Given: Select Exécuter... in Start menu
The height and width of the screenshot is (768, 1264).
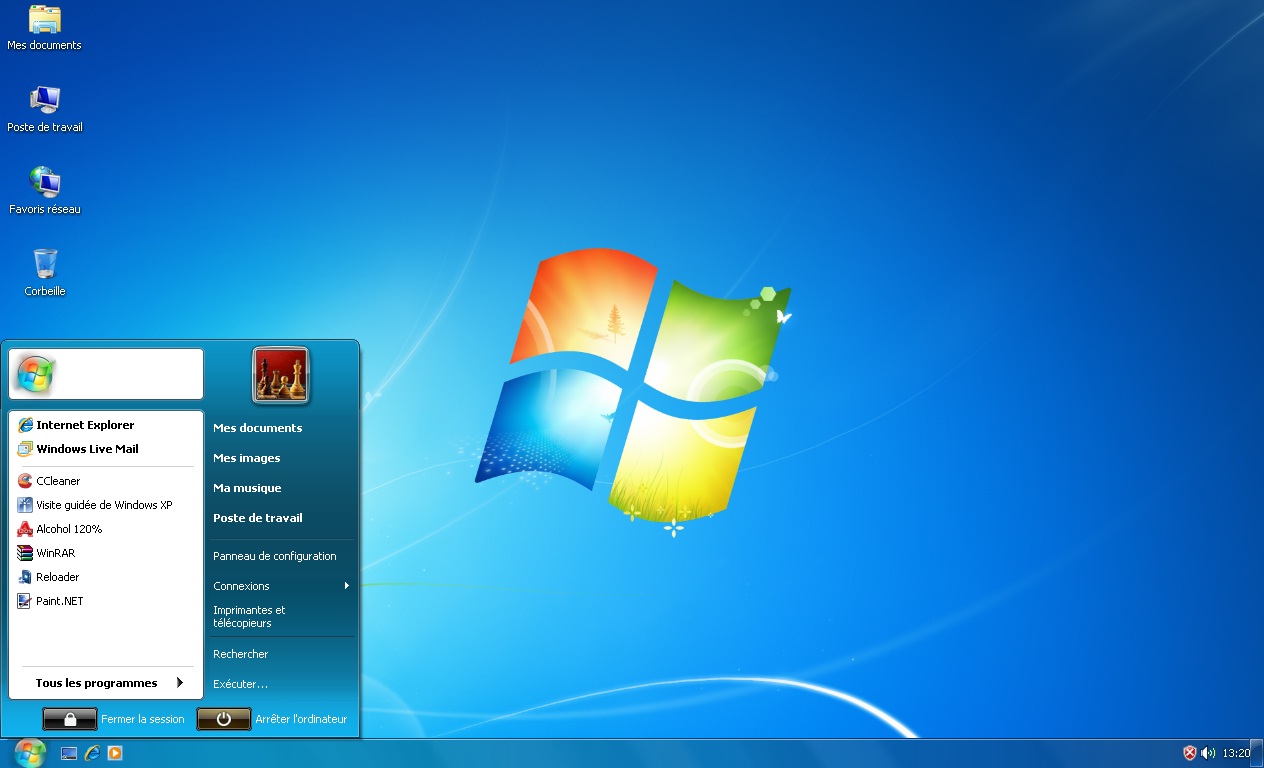Looking at the screenshot, I should click(240, 684).
